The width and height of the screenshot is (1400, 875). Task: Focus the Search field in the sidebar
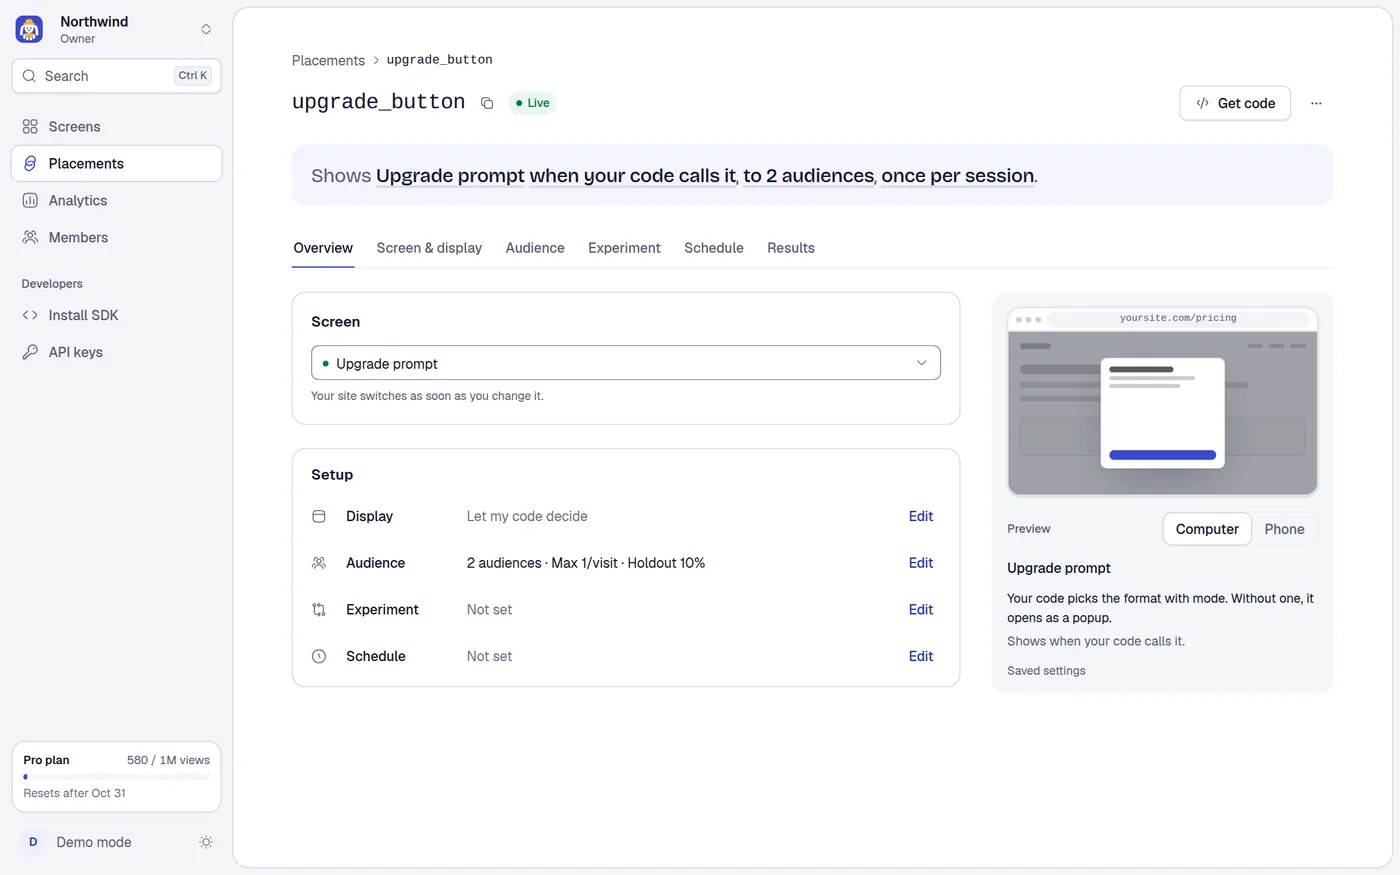[x=116, y=76]
